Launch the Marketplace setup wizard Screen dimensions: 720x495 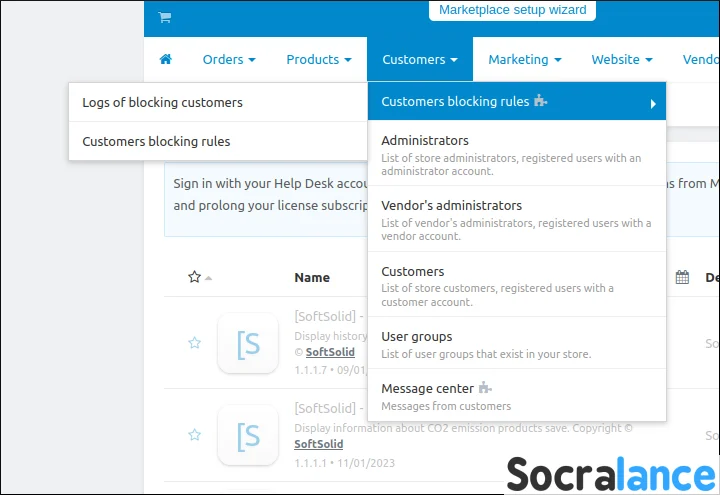514,11
